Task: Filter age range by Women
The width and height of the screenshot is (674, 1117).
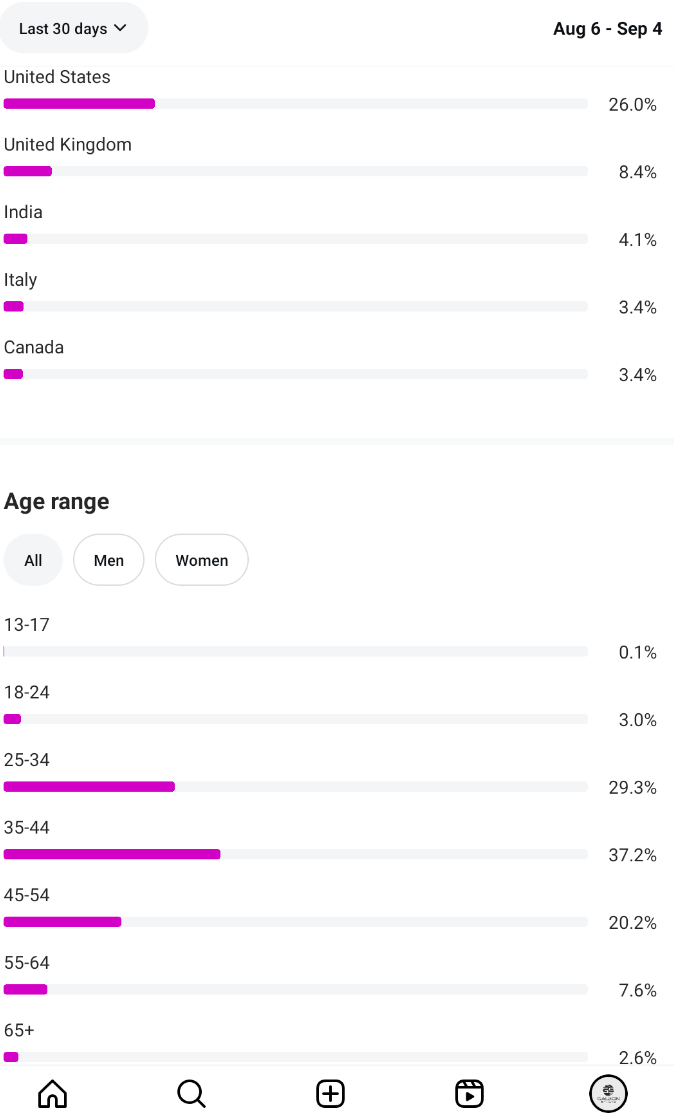Action: 202,560
